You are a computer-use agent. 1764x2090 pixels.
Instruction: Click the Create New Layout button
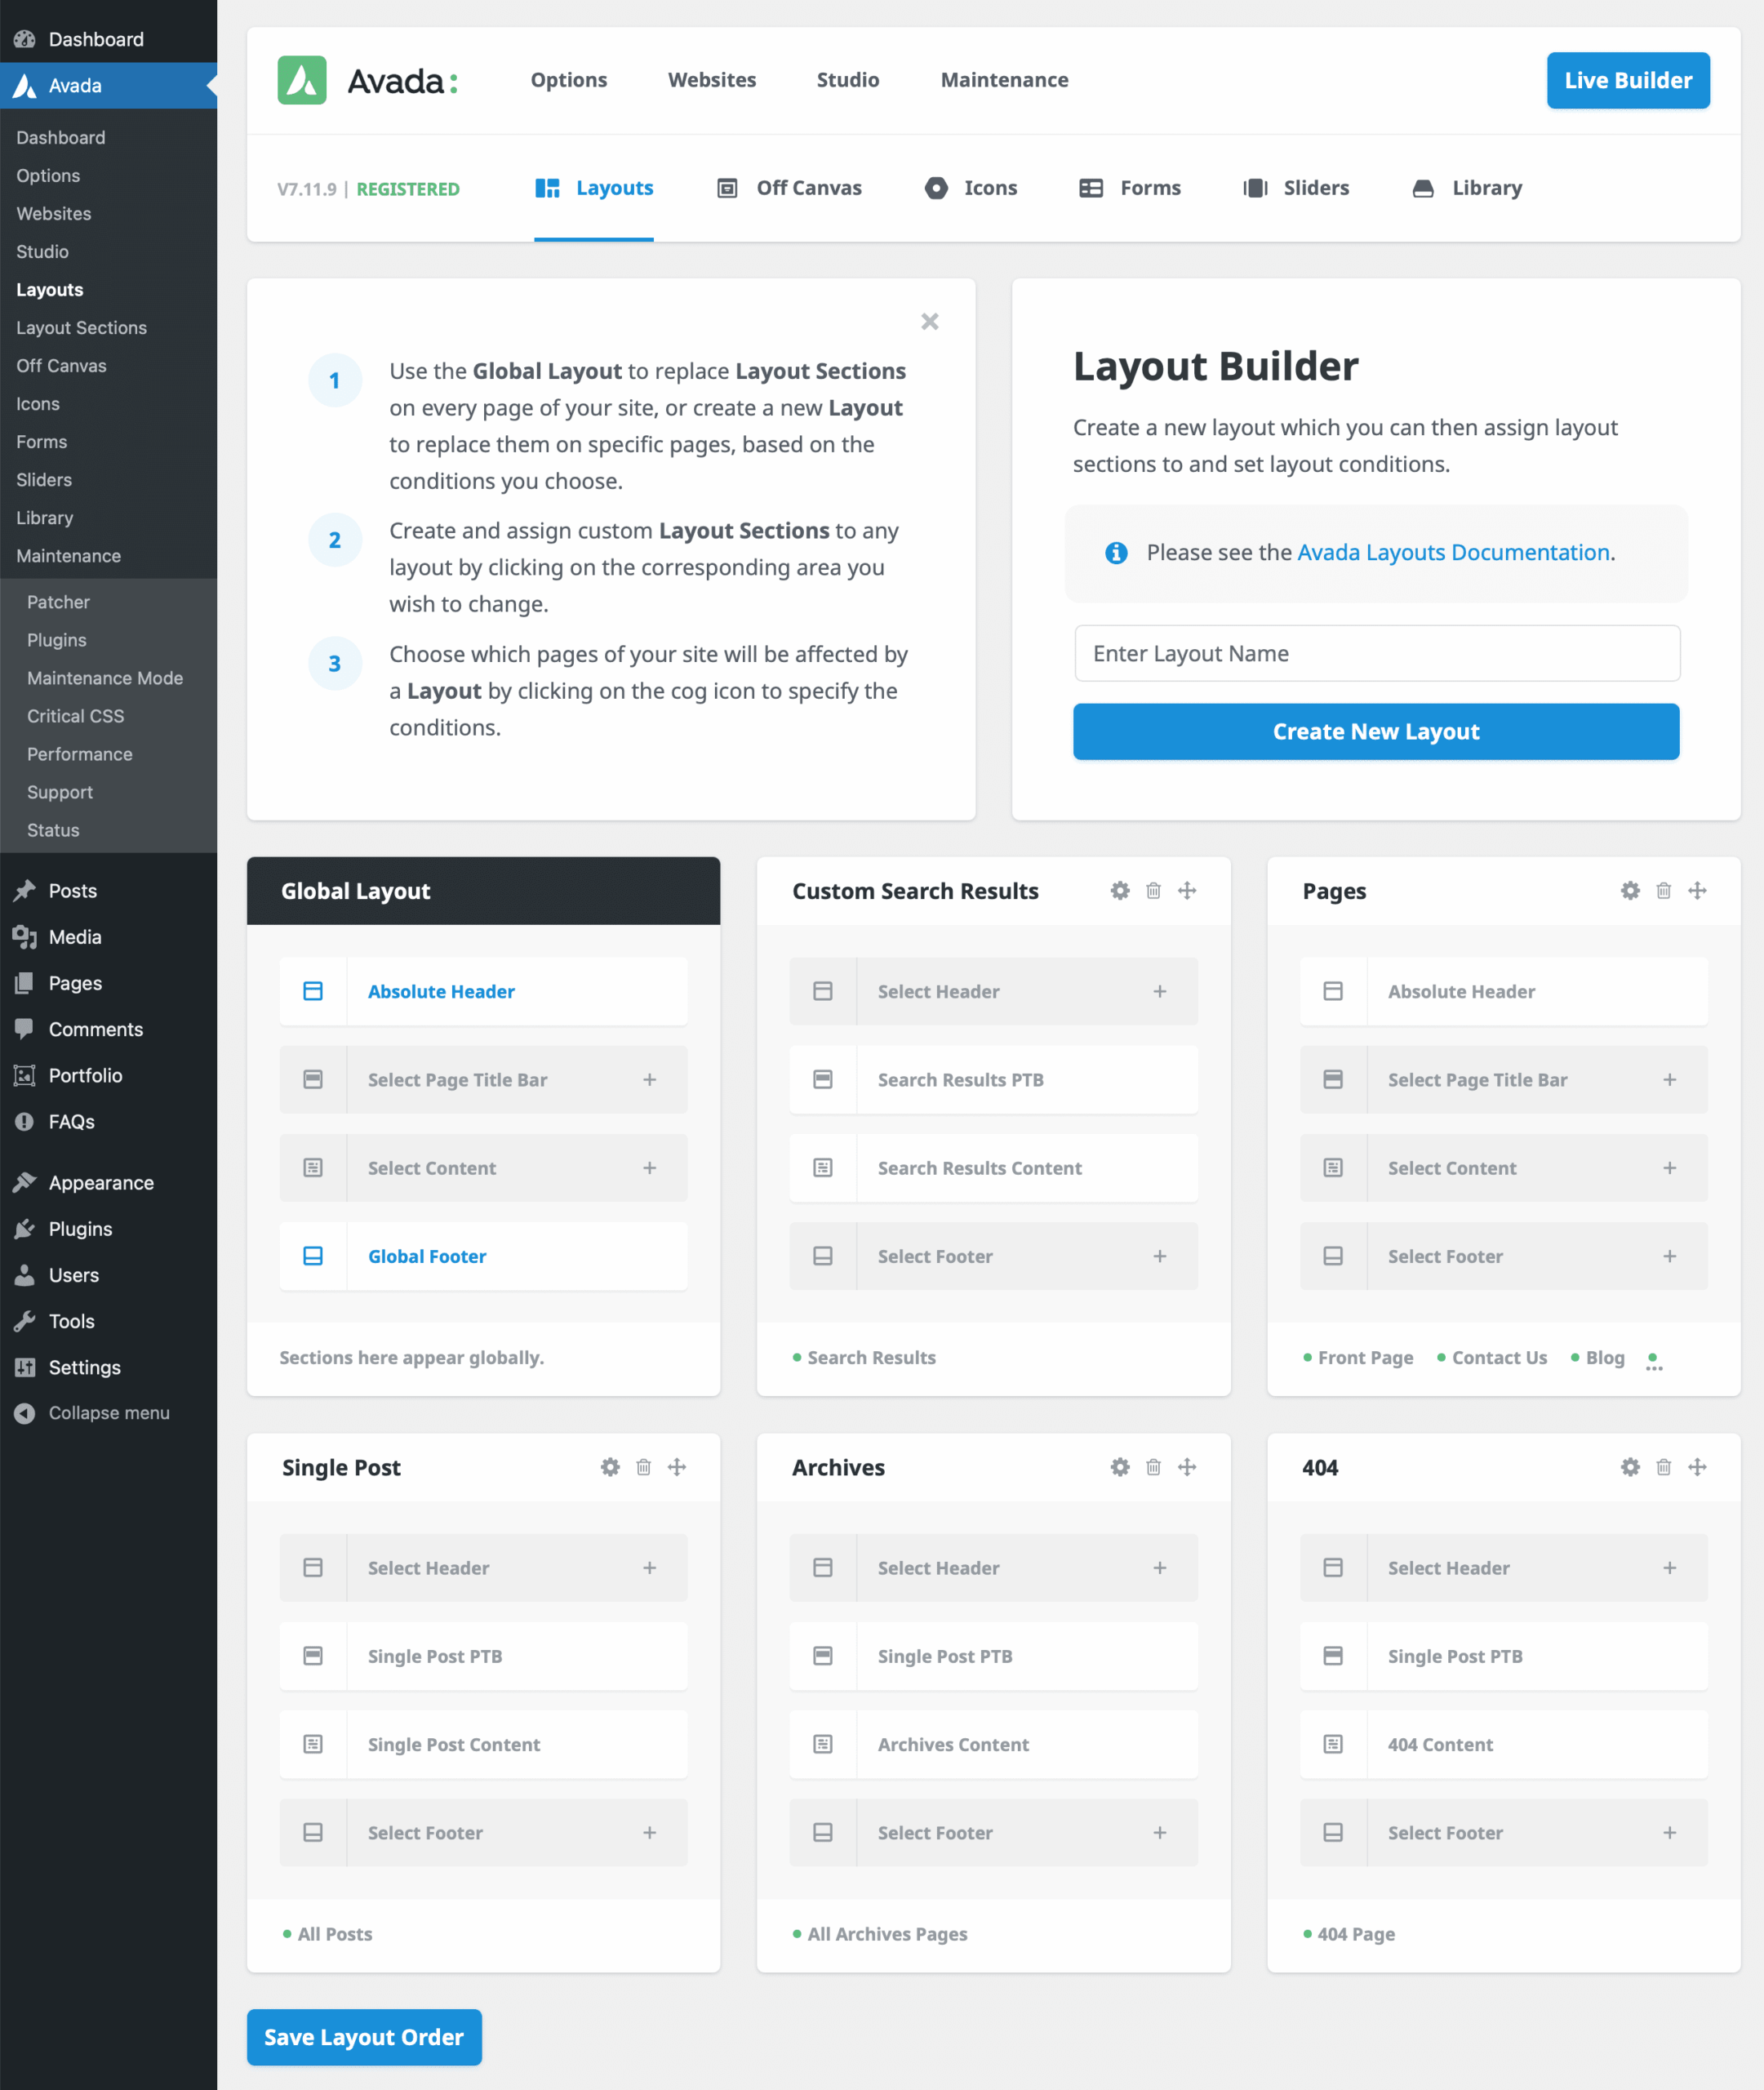coord(1376,731)
